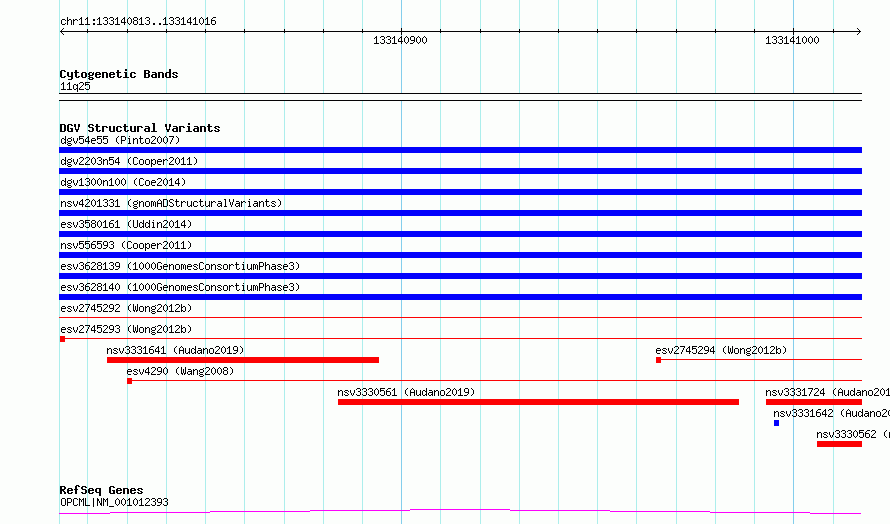Click the 133140900 ruler position label
The height and width of the screenshot is (524, 890).
(400, 40)
